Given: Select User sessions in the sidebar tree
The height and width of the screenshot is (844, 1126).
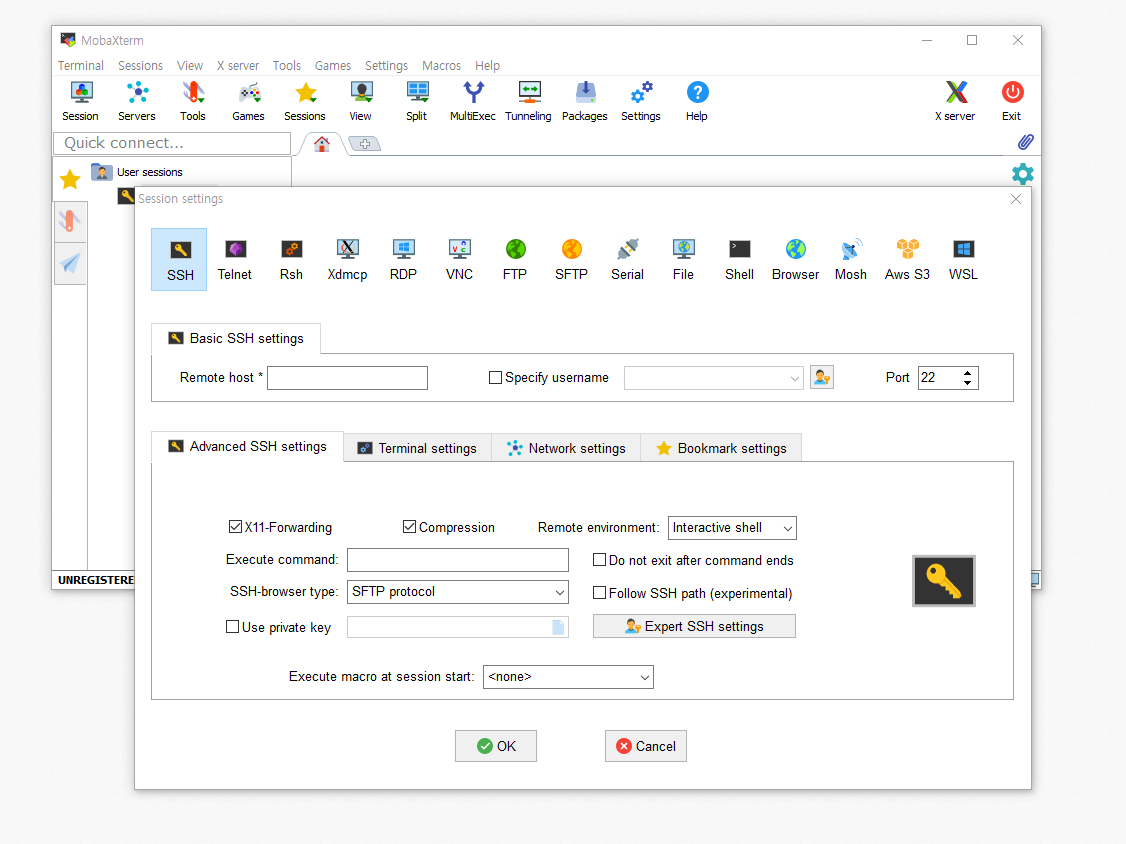Looking at the screenshot, I should pos(149,172).
